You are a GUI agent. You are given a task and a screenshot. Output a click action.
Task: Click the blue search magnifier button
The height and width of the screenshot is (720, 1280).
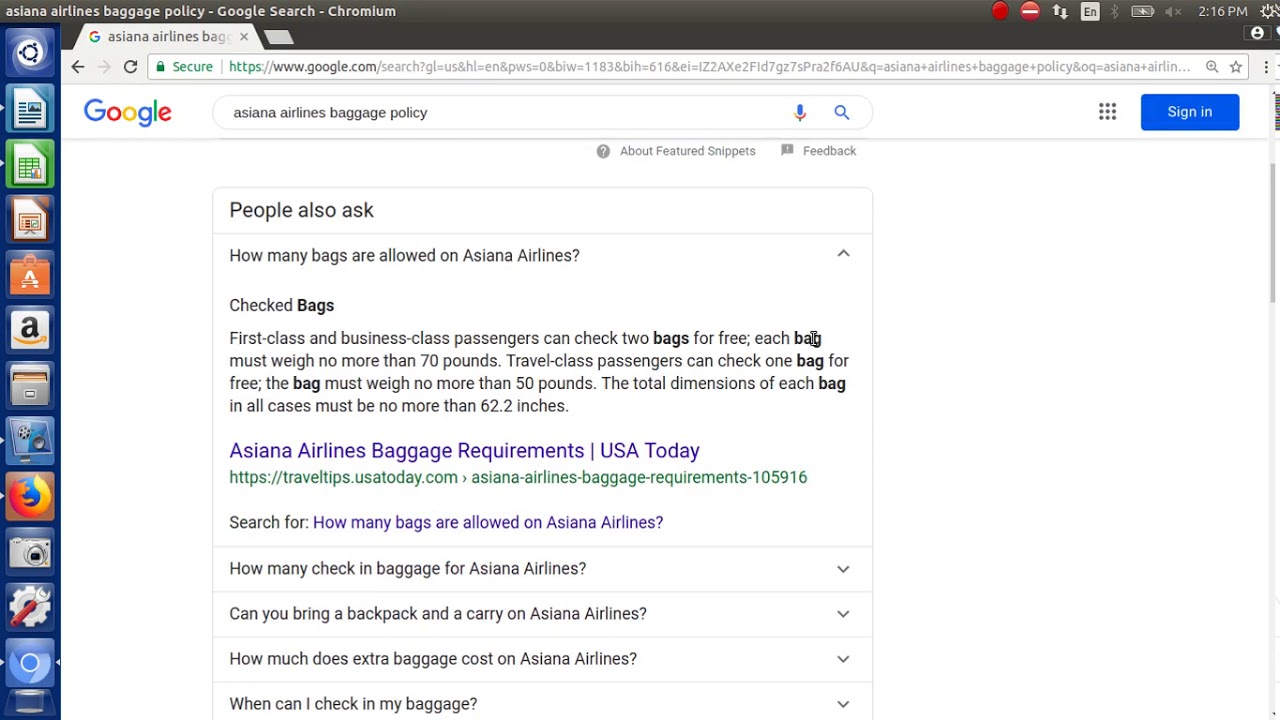click(842, 112)
